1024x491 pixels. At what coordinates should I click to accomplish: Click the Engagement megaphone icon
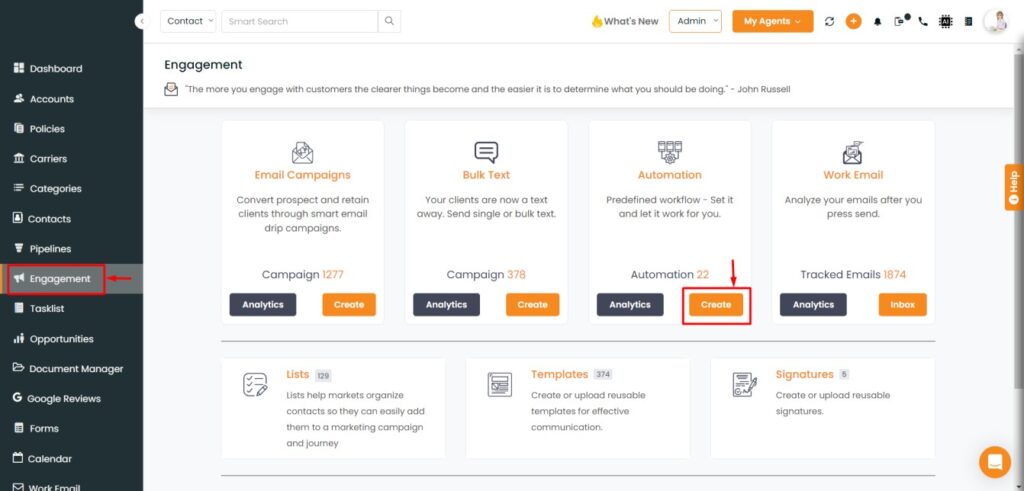pyautogui.click(x=19, y=278)
